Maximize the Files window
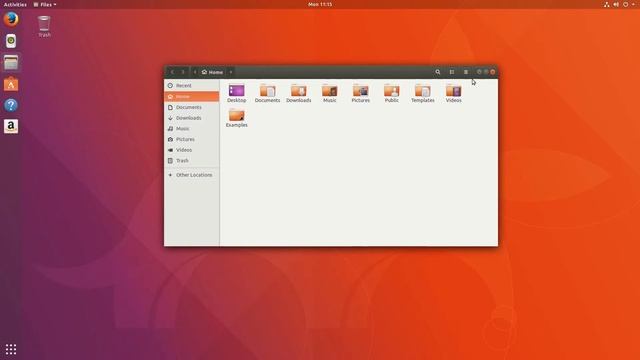This screenshot has width=640, height=360. point(486,72)
